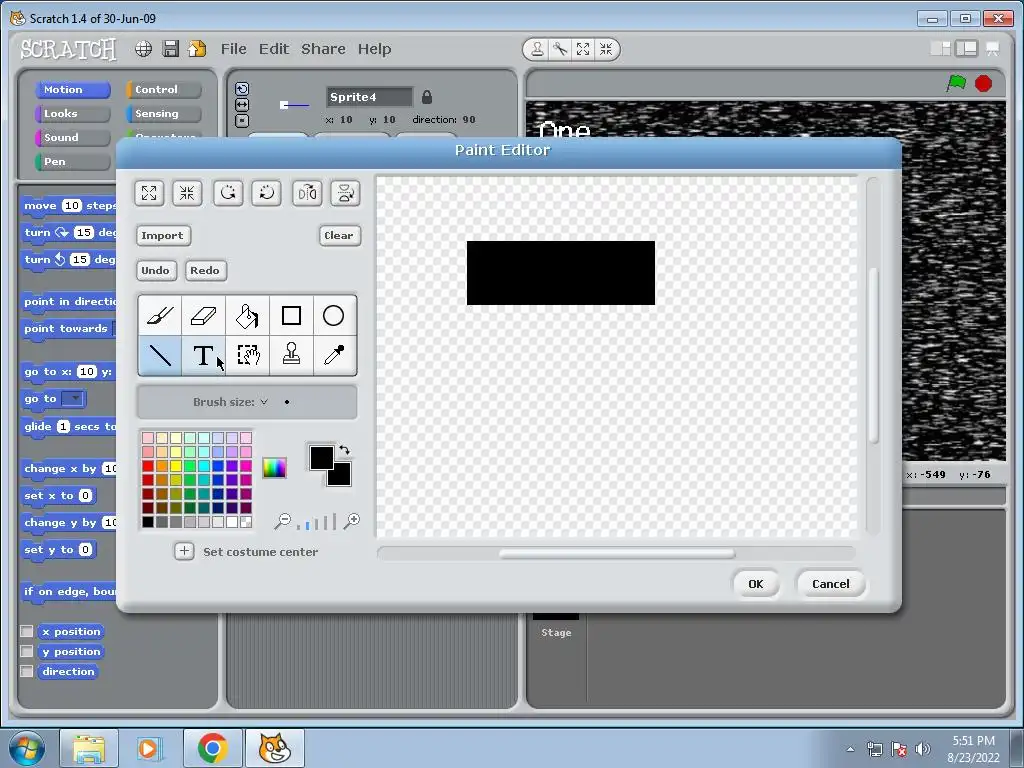Click the Undo button
This screenshot has height=768, width=1024.
(155, 270)
